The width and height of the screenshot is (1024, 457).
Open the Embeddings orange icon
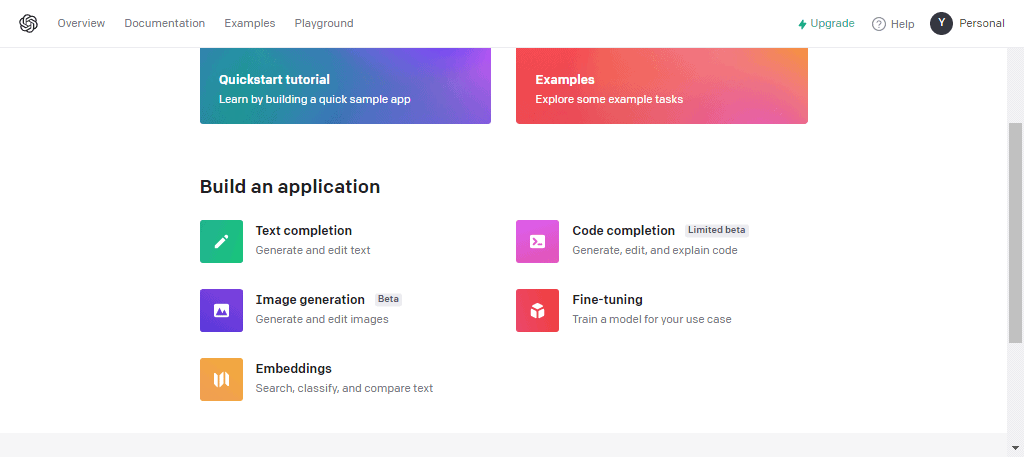tap(221, 379)
